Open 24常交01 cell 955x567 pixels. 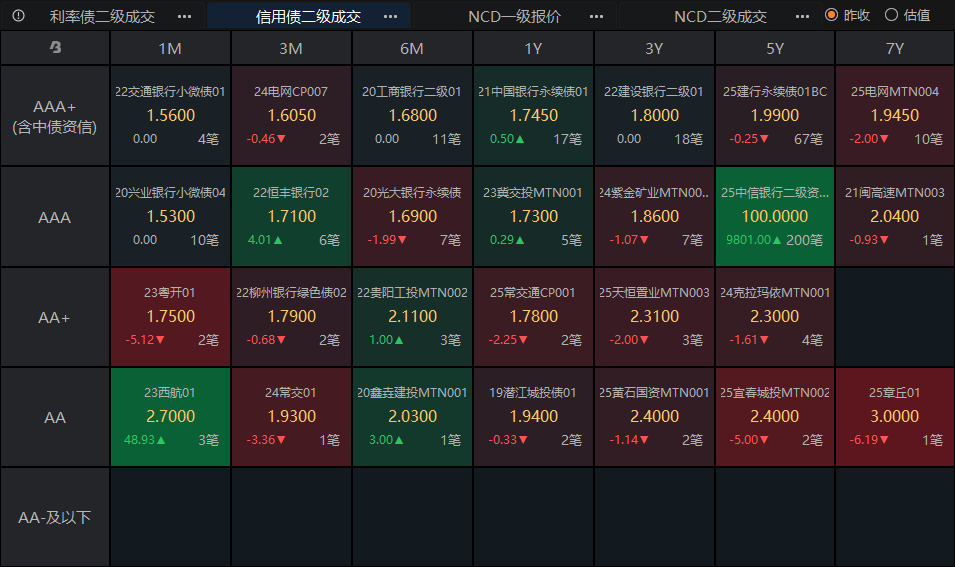291,417
